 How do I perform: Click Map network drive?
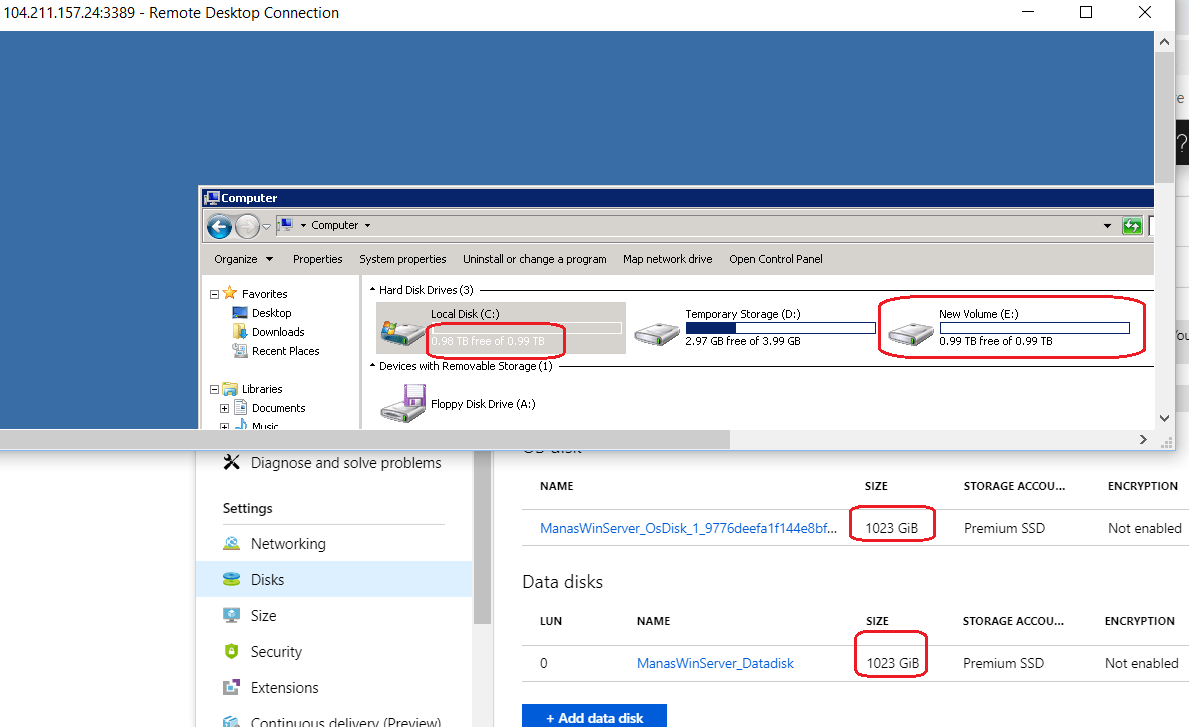tap(667, 259)
